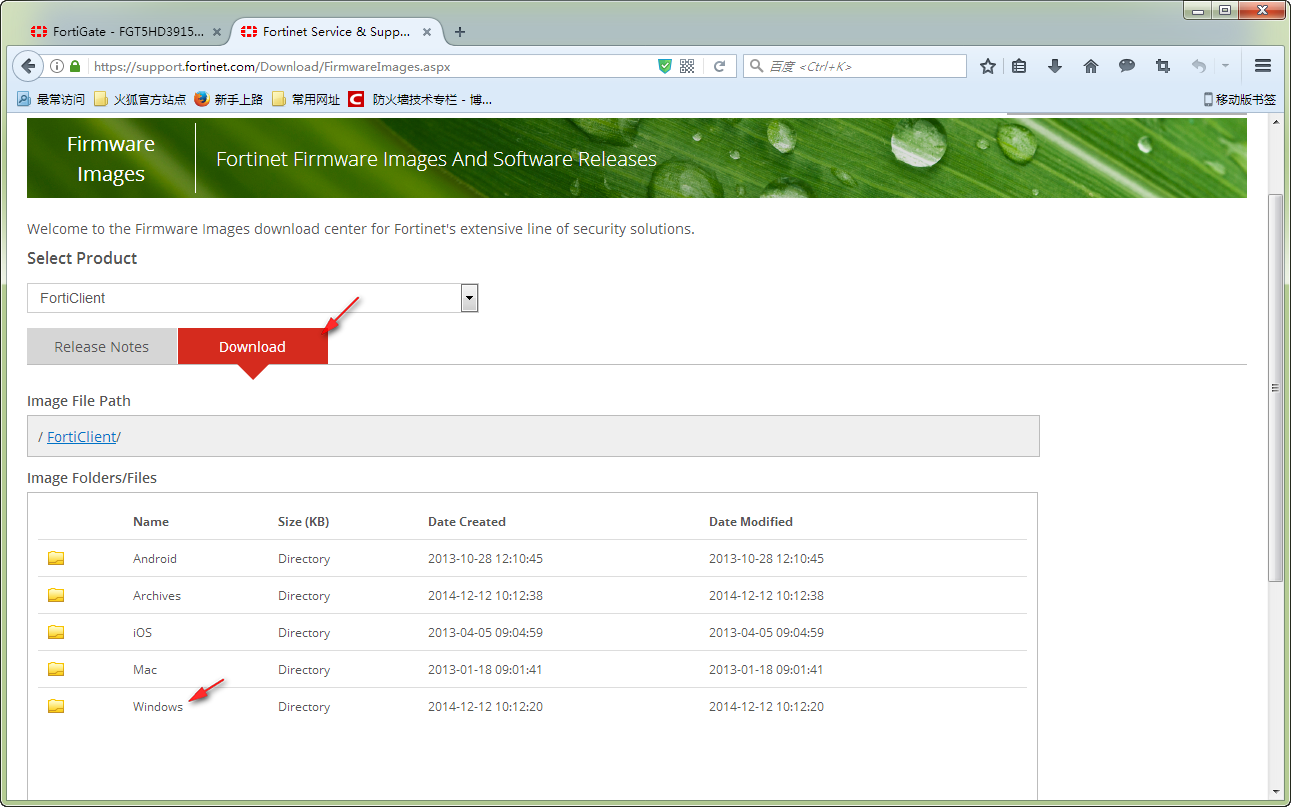Click Directory size cell in Windows row

[x=304, y=707]
